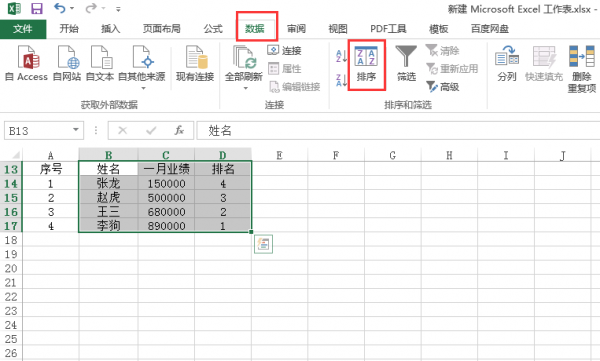Click 分列 text to columns icon
Image resolution: width=600 pixels, height=361 pixels.
507,63
